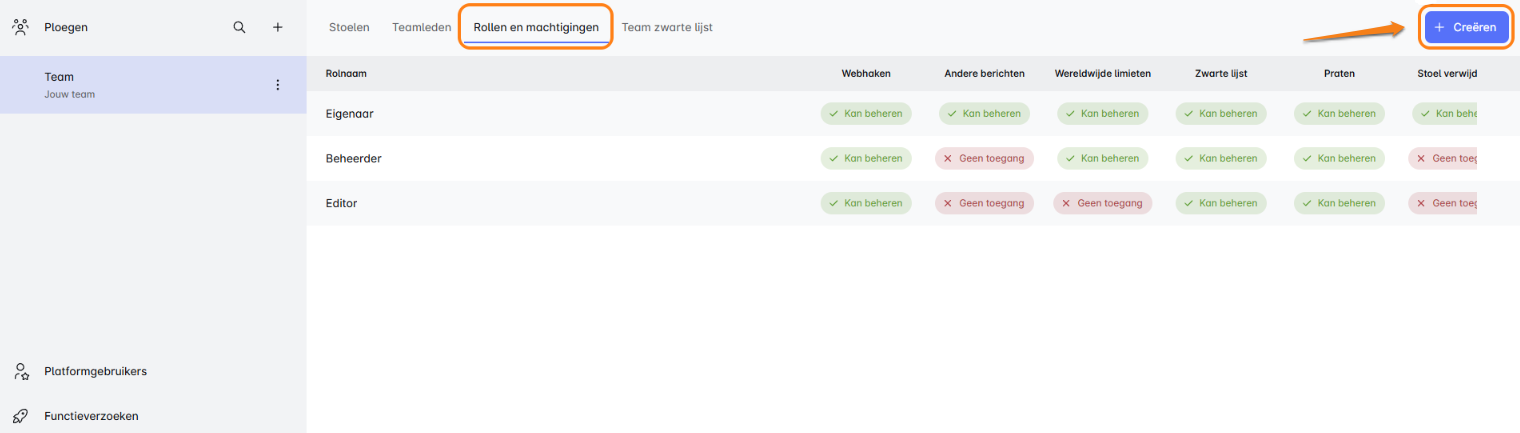Click Editor's Wereldwijde limieten Geen toegang badge

point(1102,203)
